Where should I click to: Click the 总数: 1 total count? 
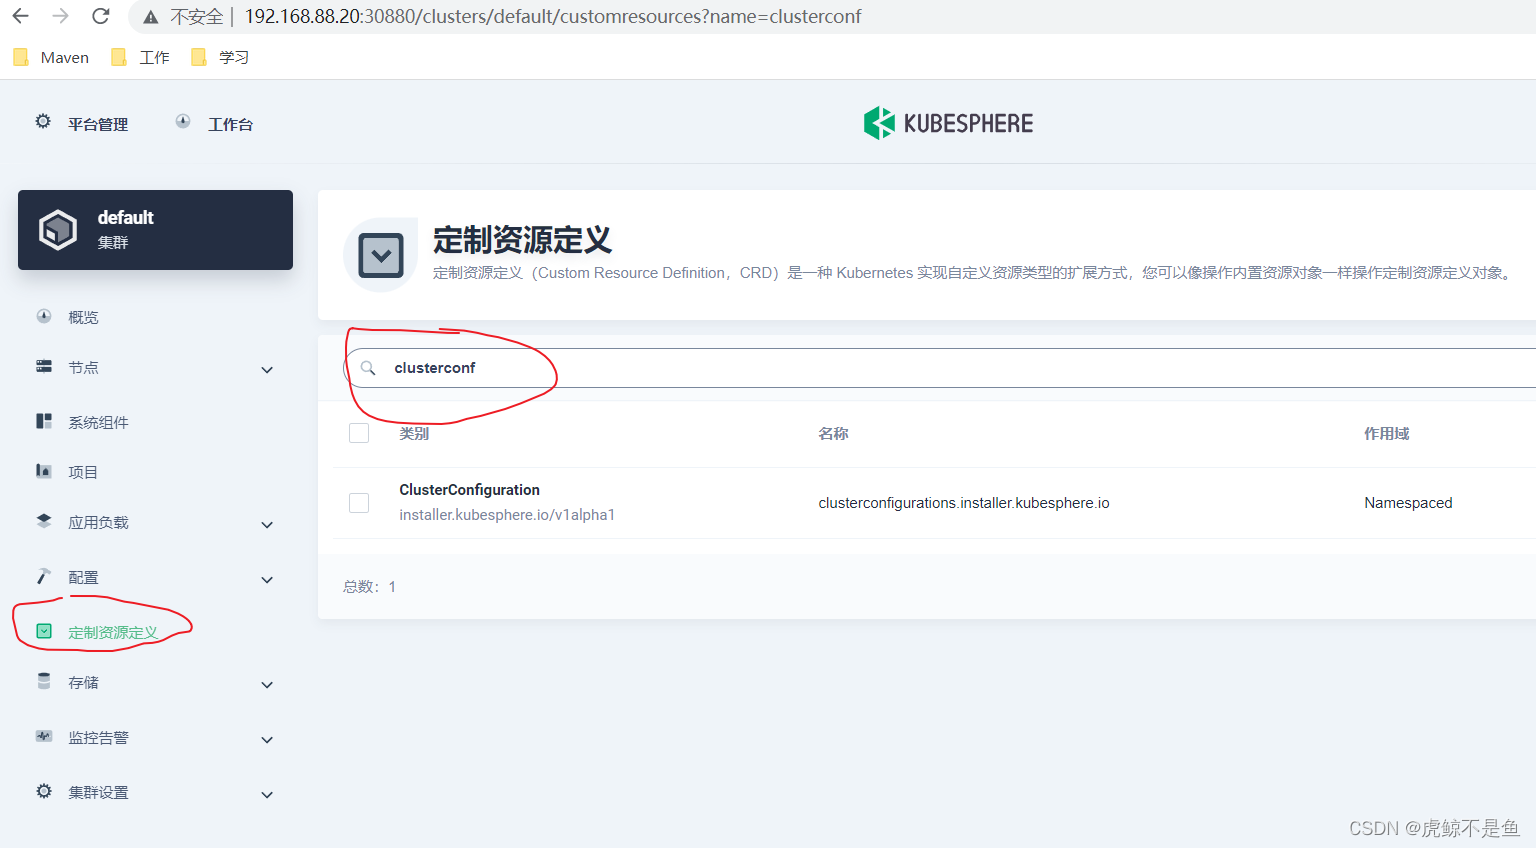pyautogui.click(x=369, y=586)
